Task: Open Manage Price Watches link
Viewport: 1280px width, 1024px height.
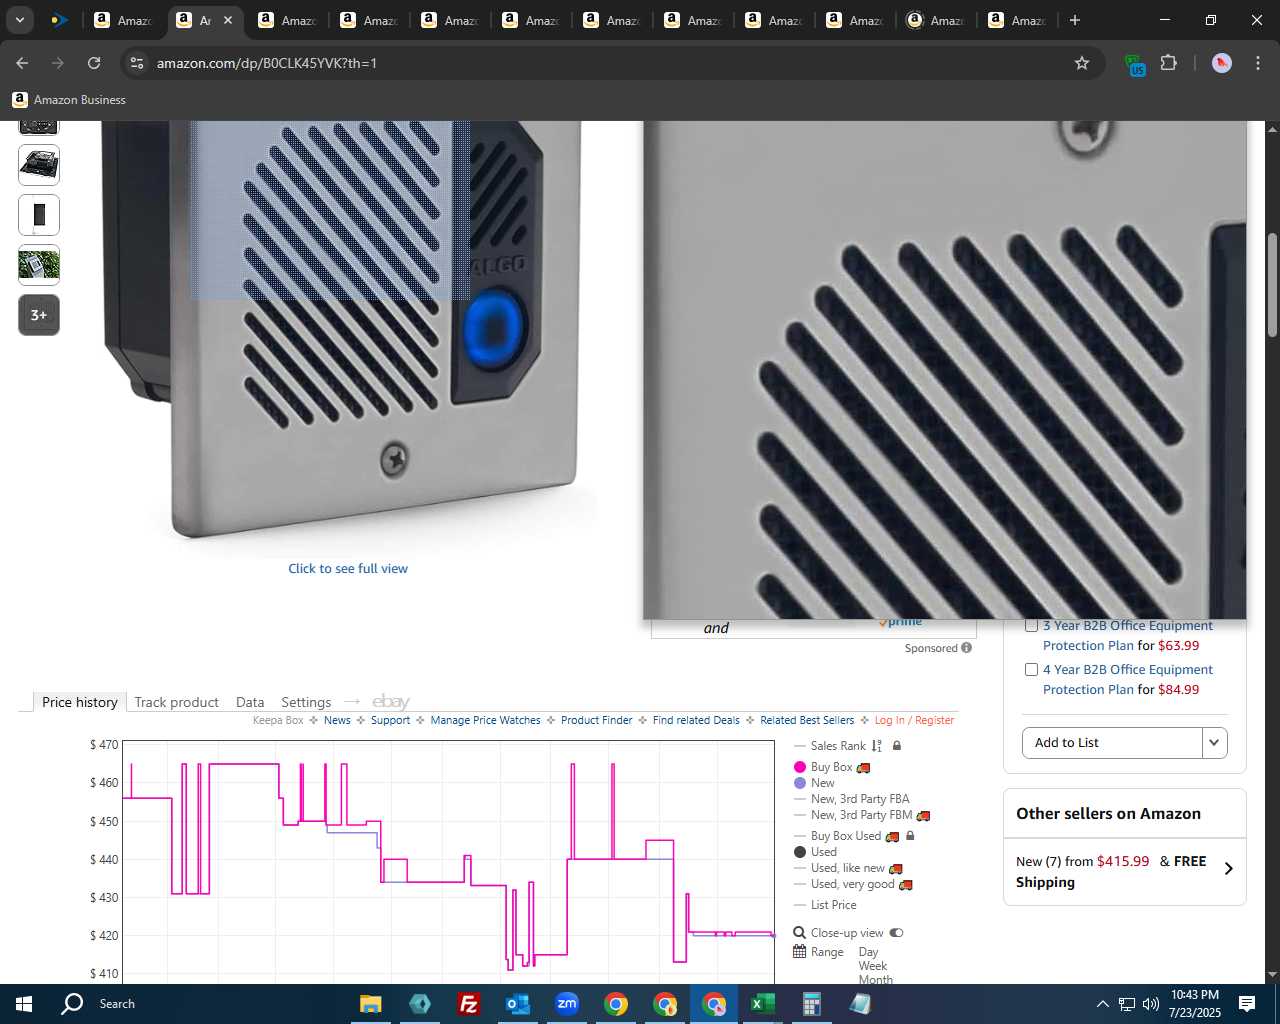Action: click(485, 720)
